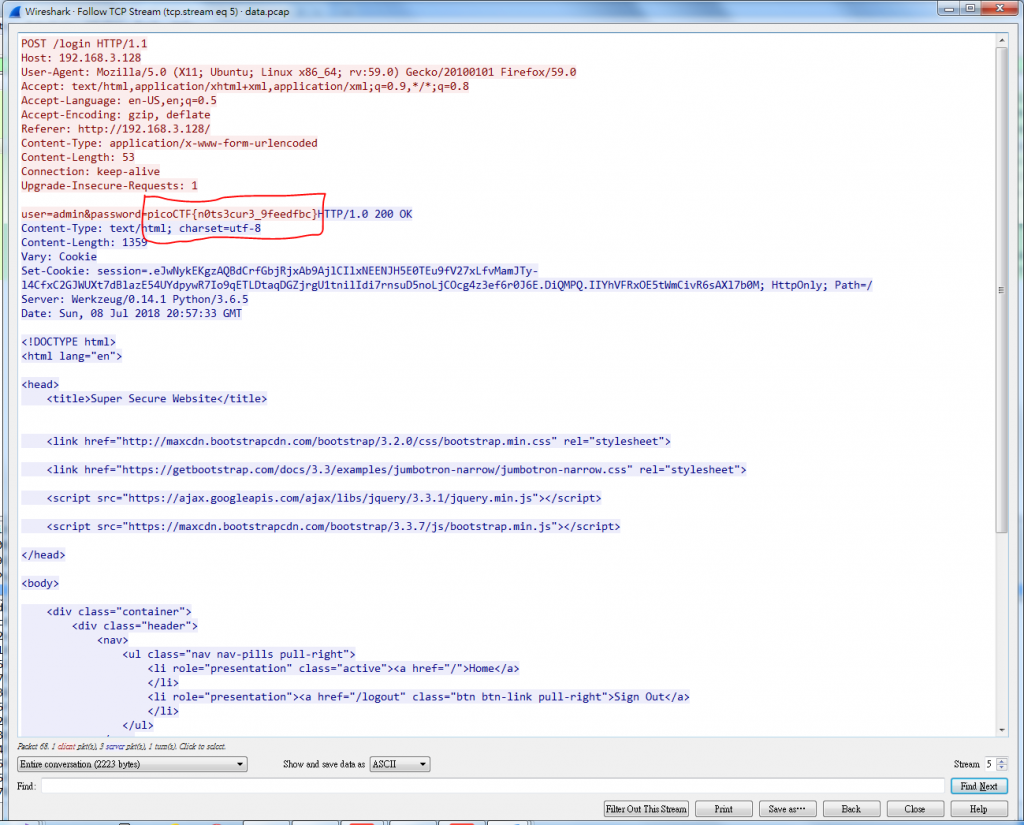Minimize the Follow TCP Stream window
This screenshot has width=1024, height=825.
coord(948,8)
